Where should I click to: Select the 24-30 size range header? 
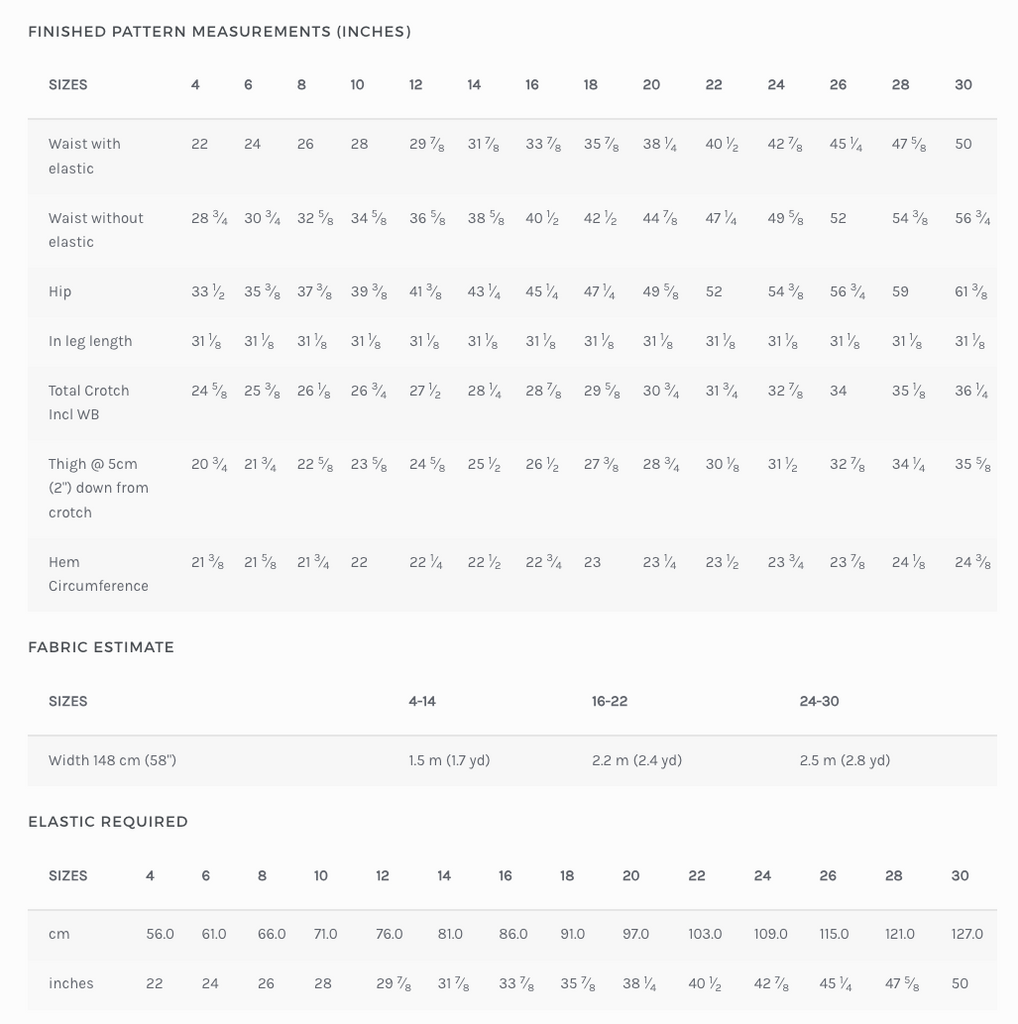[819, 702]
